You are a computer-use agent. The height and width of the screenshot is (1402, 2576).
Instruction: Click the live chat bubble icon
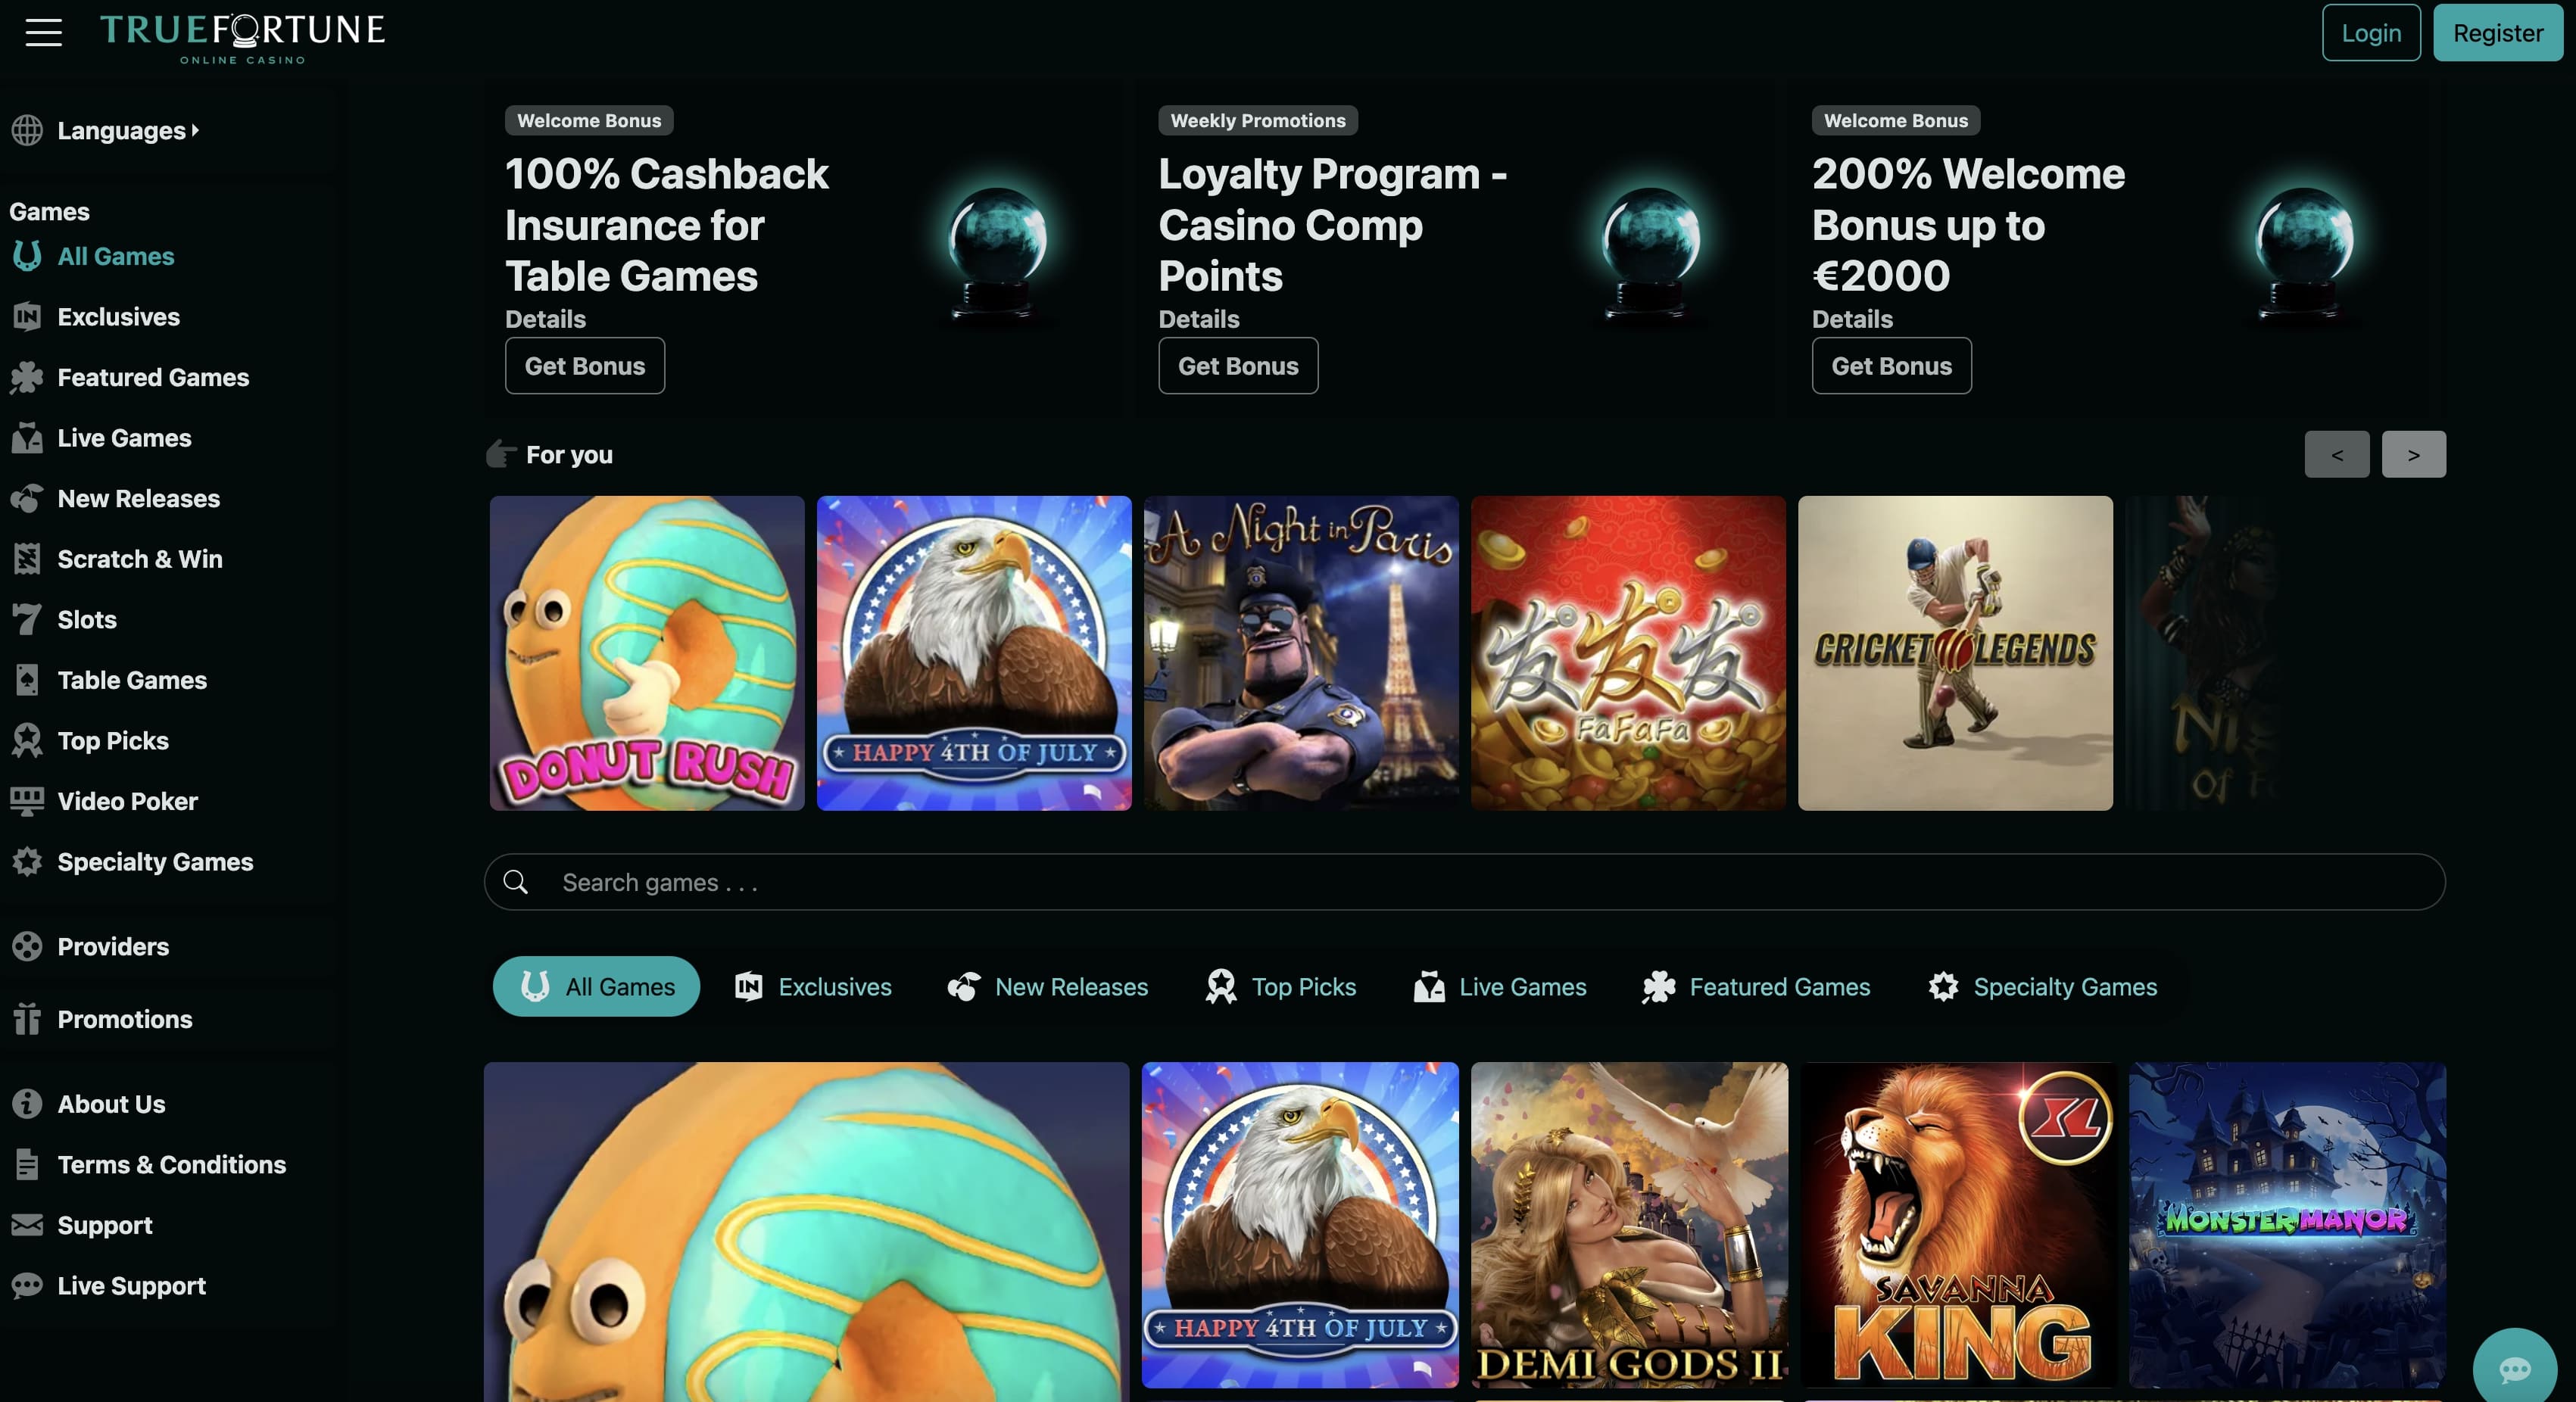click(x=2515, y=1368)
